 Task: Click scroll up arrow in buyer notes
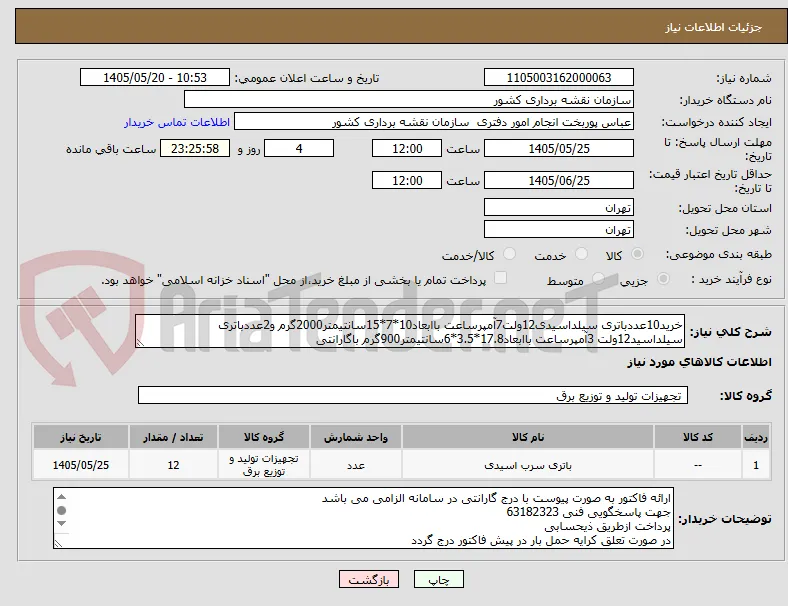tap(61, 497)
